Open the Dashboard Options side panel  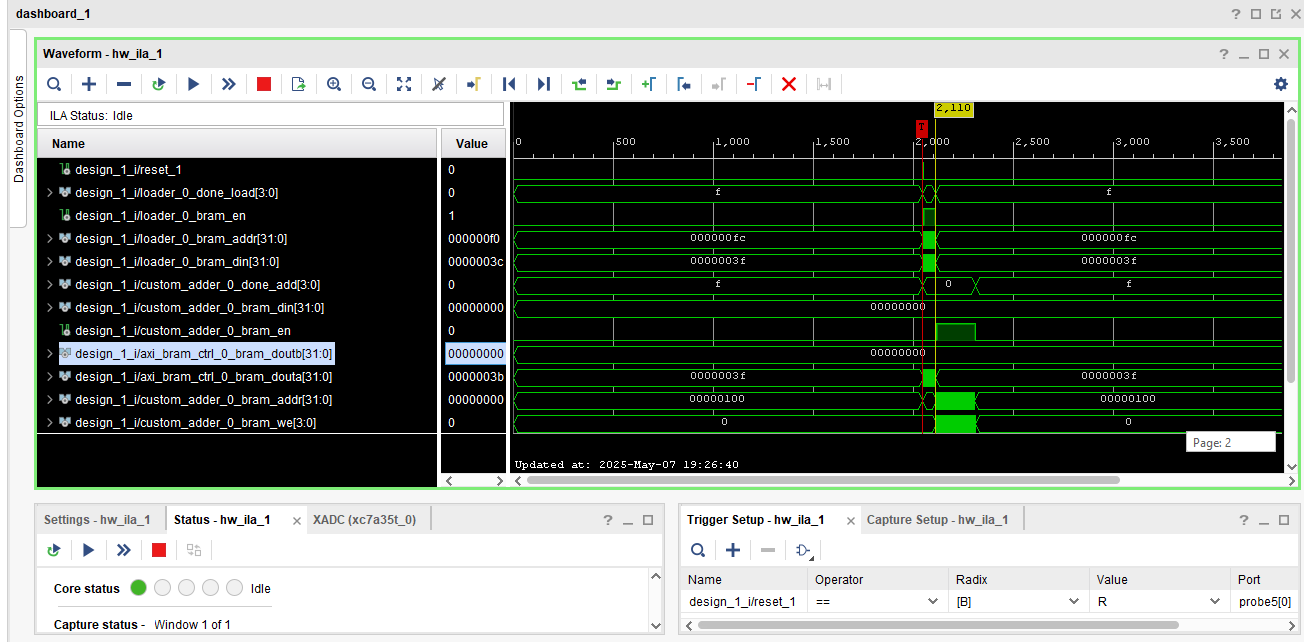(x=18, y=128)
